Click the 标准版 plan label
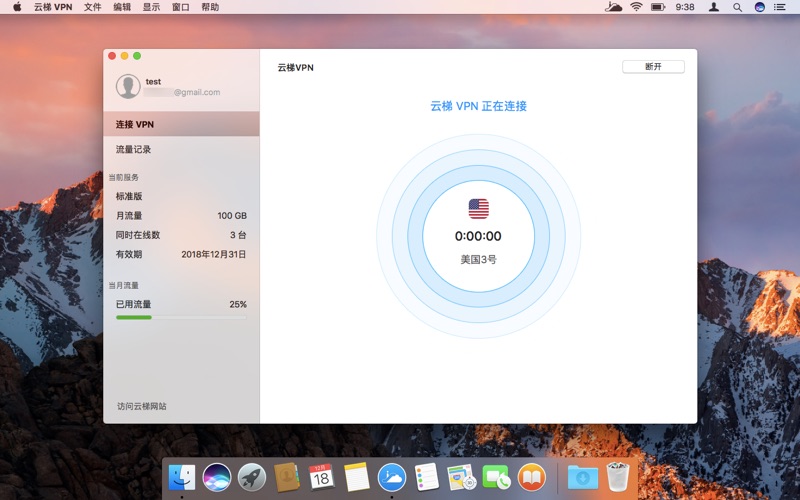 click(129, 196)
